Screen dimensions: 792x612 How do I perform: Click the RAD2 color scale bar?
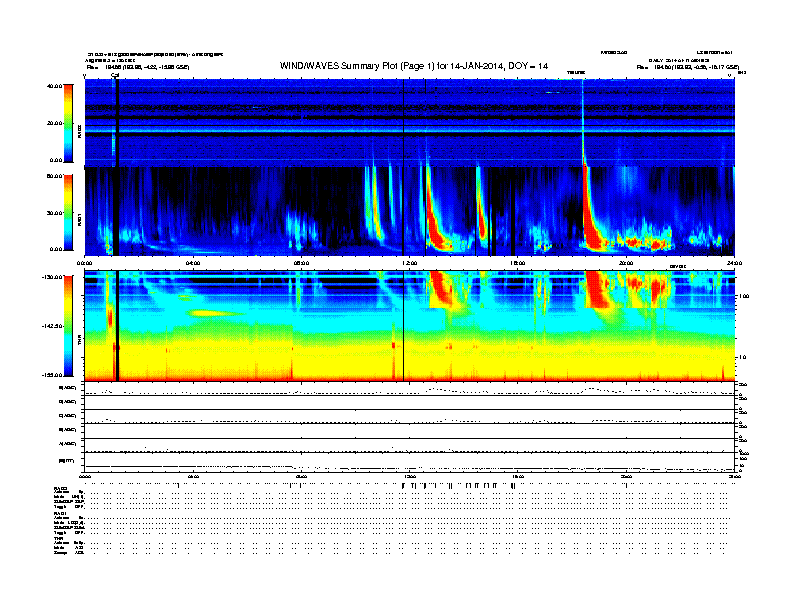click(x=68, y=123)
